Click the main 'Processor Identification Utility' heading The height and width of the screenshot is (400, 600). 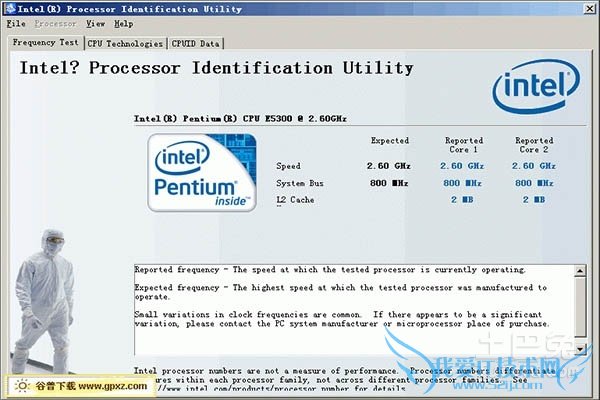click(217, 68)
